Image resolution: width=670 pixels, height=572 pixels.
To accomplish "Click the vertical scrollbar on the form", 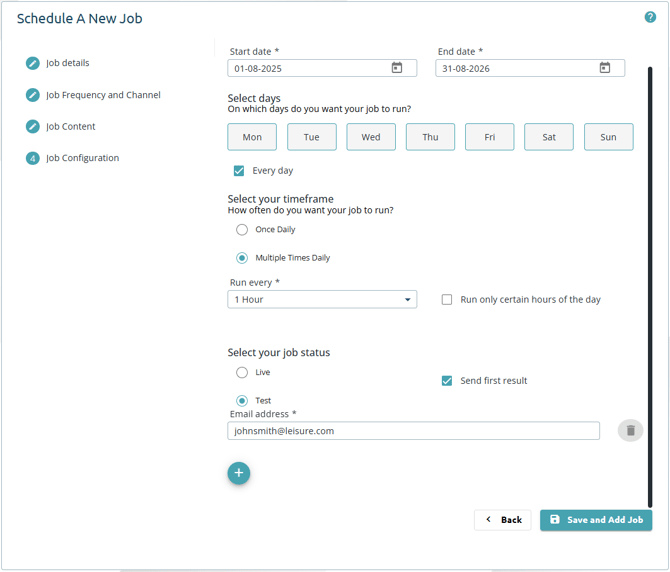I will (650, 287).
